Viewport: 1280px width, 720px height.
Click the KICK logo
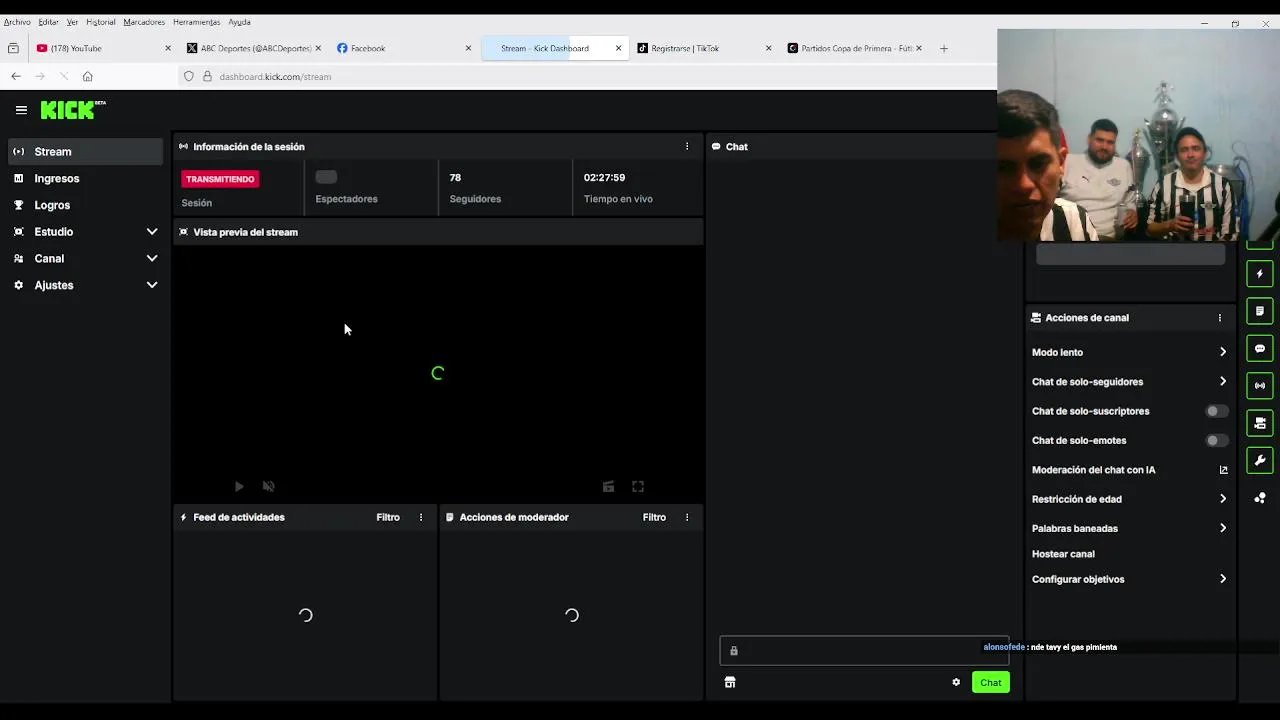tap(73, 110)
